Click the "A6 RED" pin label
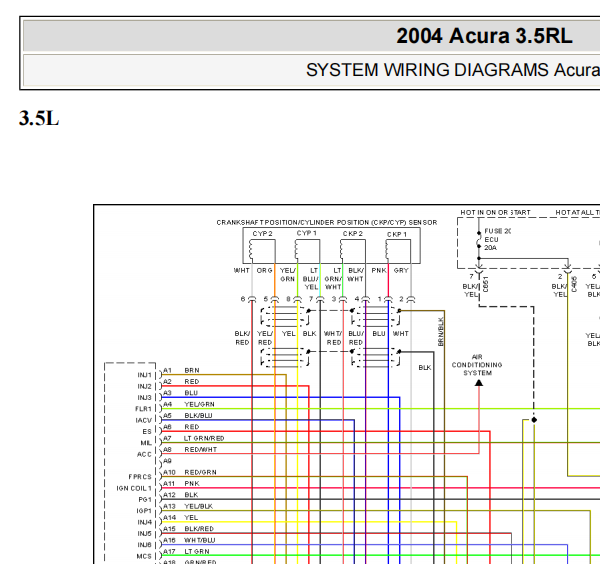The height and width of the screenshot is (564, 600). pos(181,427)
